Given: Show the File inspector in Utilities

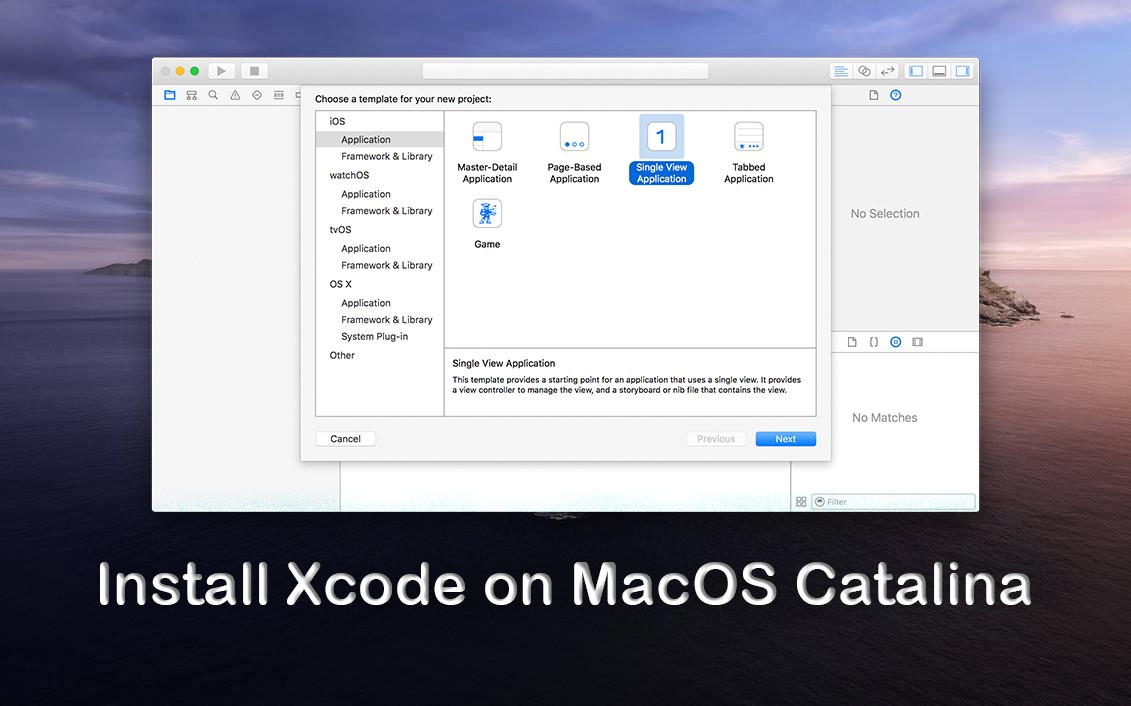Looking at the screenshot, I should 873,95.
